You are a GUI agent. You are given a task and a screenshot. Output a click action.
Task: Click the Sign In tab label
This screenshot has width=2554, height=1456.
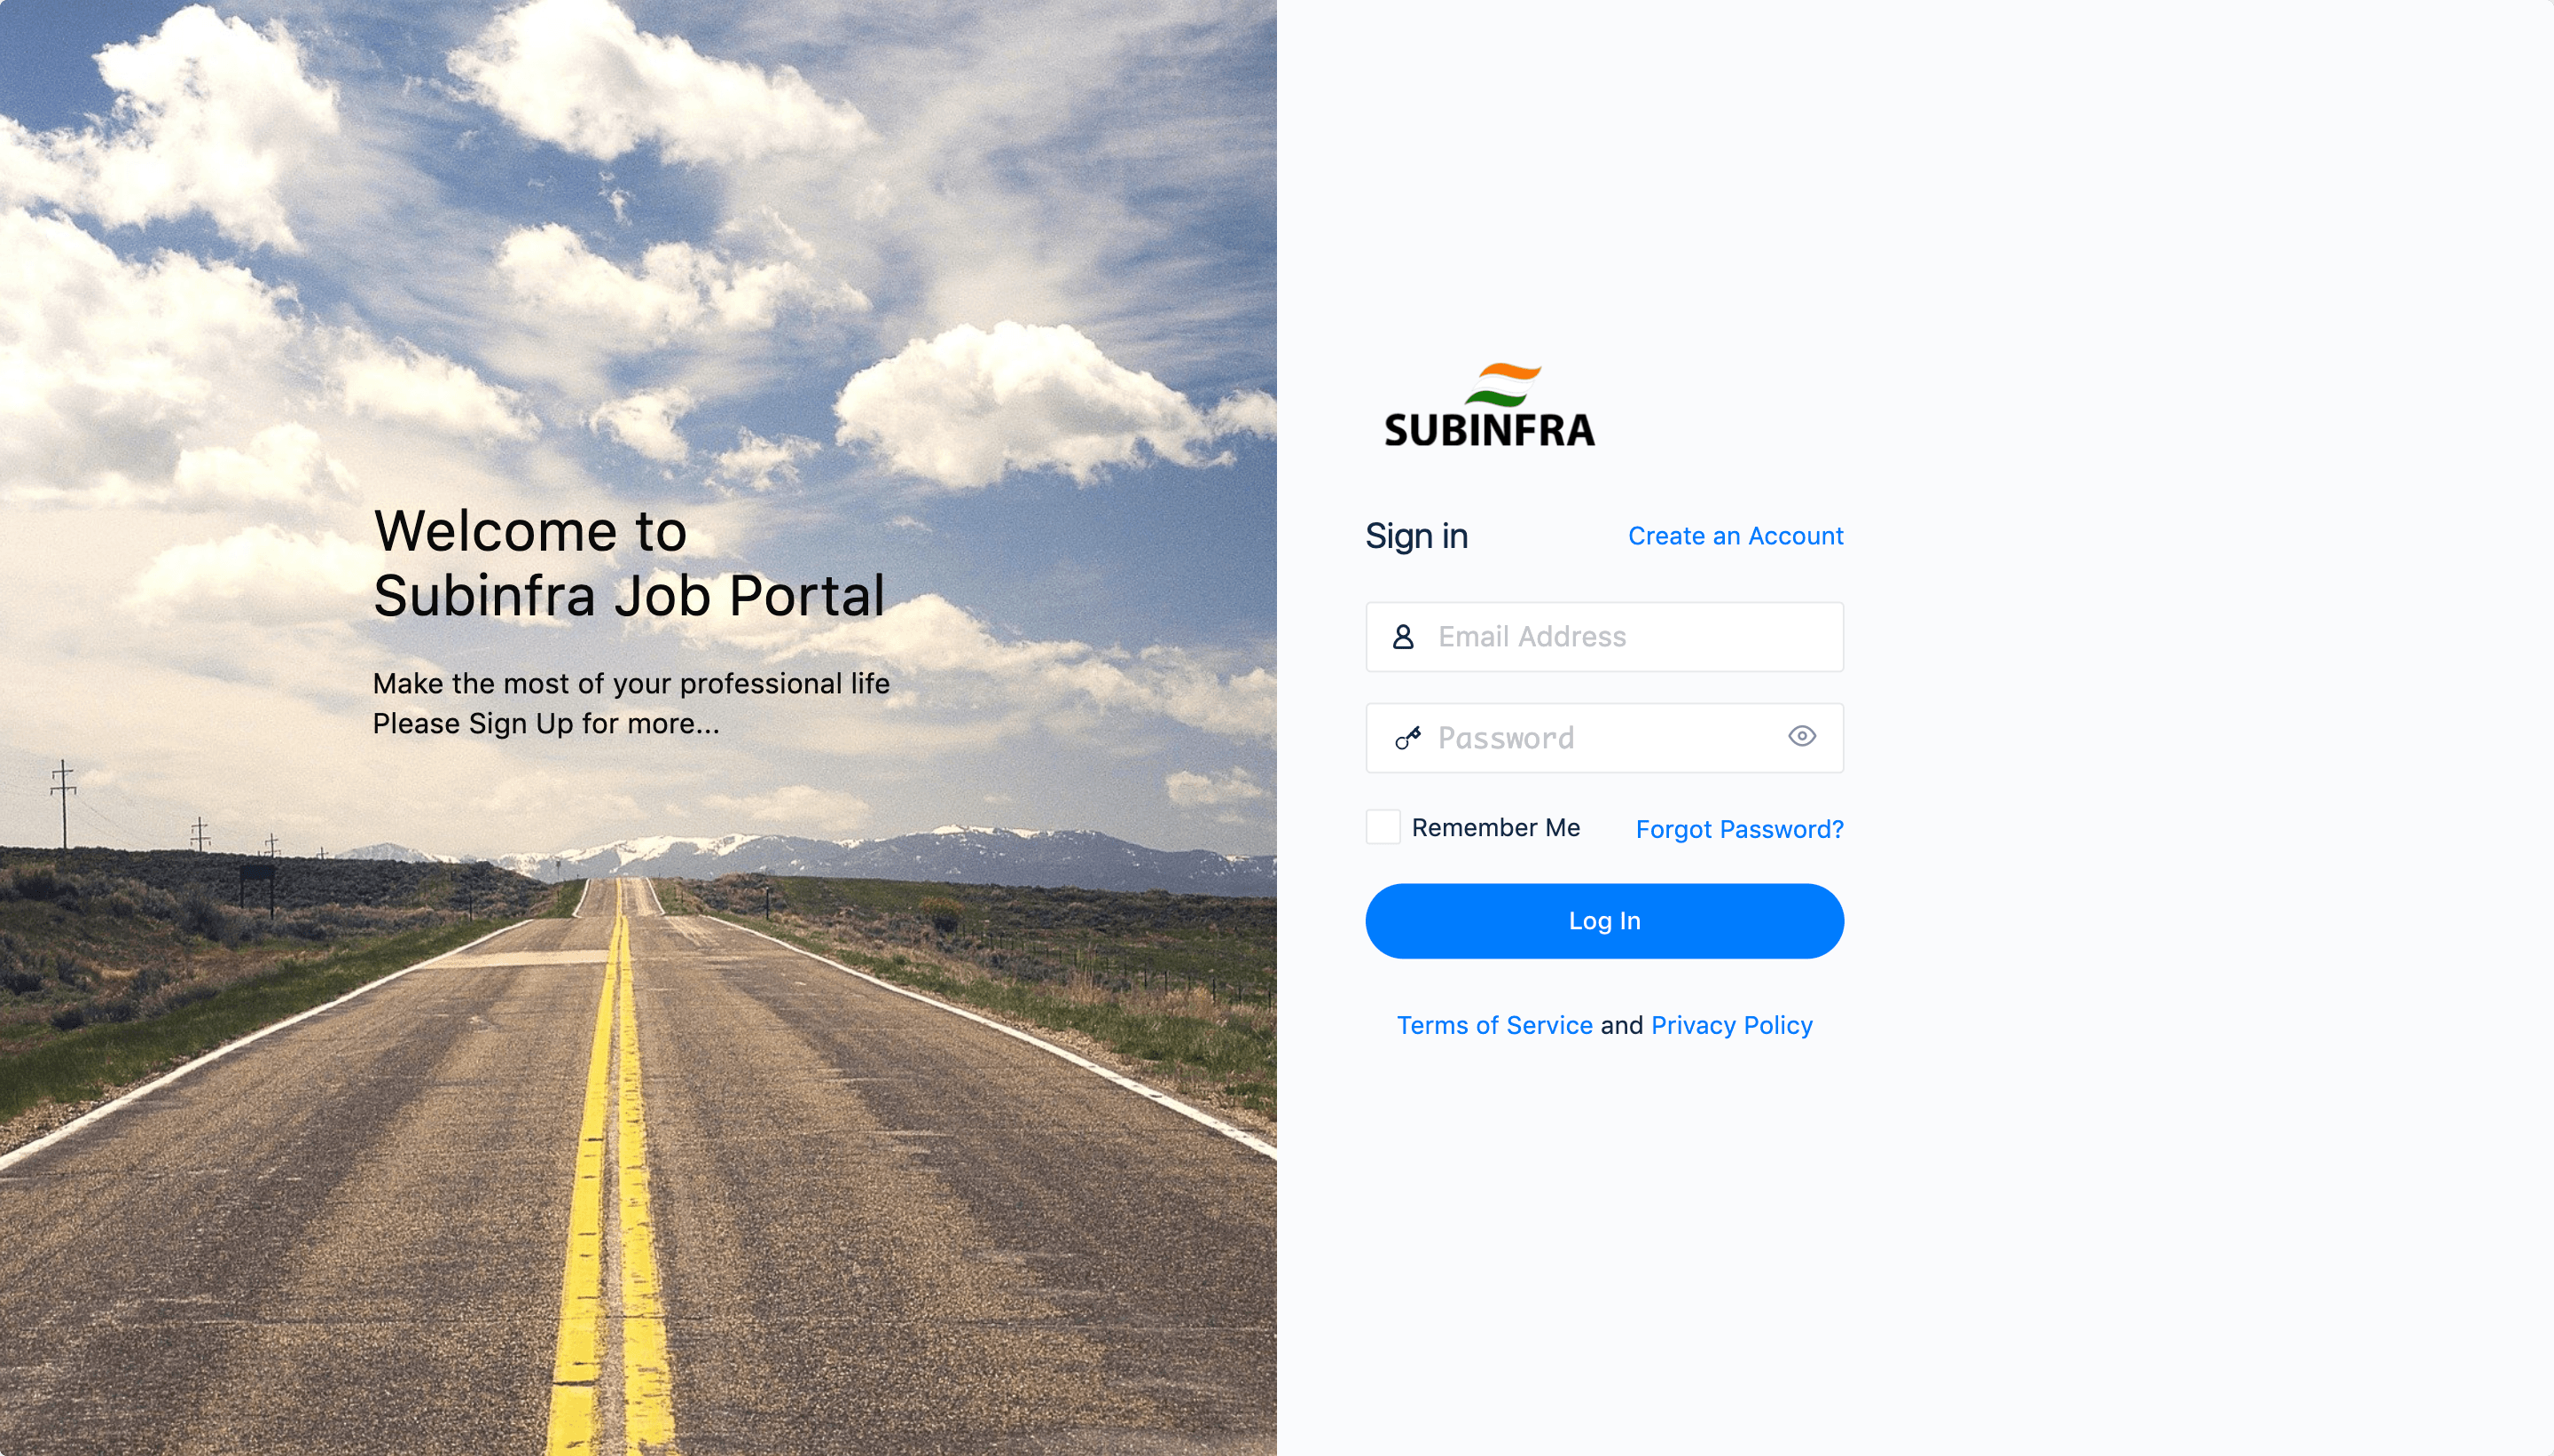pyautogui.click(x=1417, y=535)
